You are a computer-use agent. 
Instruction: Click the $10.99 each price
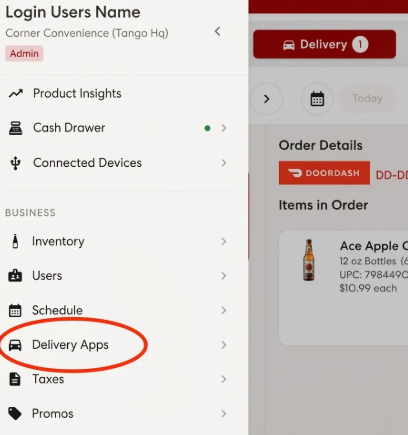(368, 288)
